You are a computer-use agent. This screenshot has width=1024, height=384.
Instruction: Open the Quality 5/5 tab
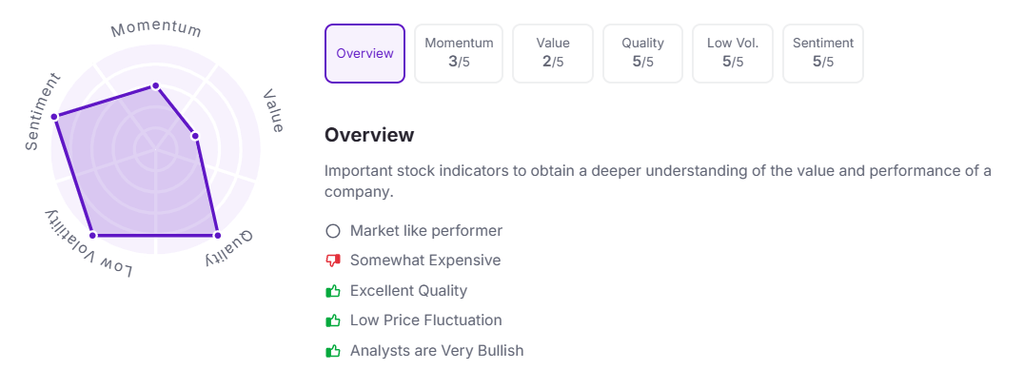[x=643, y=54]
